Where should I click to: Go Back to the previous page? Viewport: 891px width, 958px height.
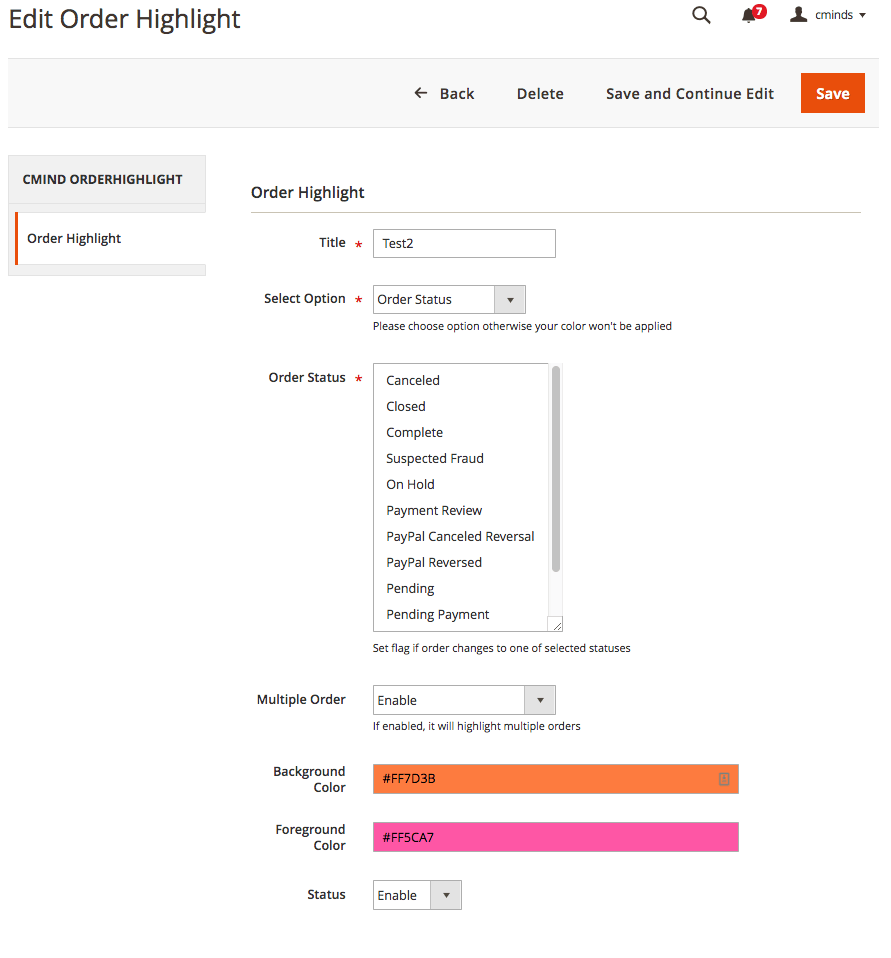(x=444, y=94)
